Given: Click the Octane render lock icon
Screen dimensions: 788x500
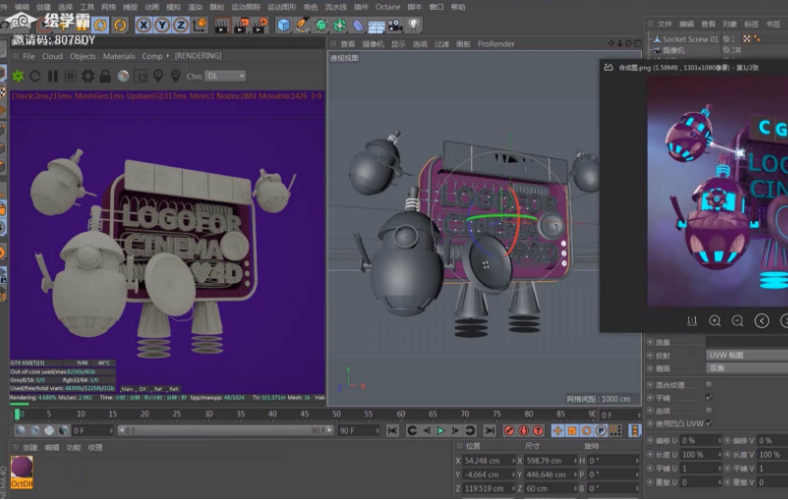Looking at the screenshot, I should click(x=106, y=76).
